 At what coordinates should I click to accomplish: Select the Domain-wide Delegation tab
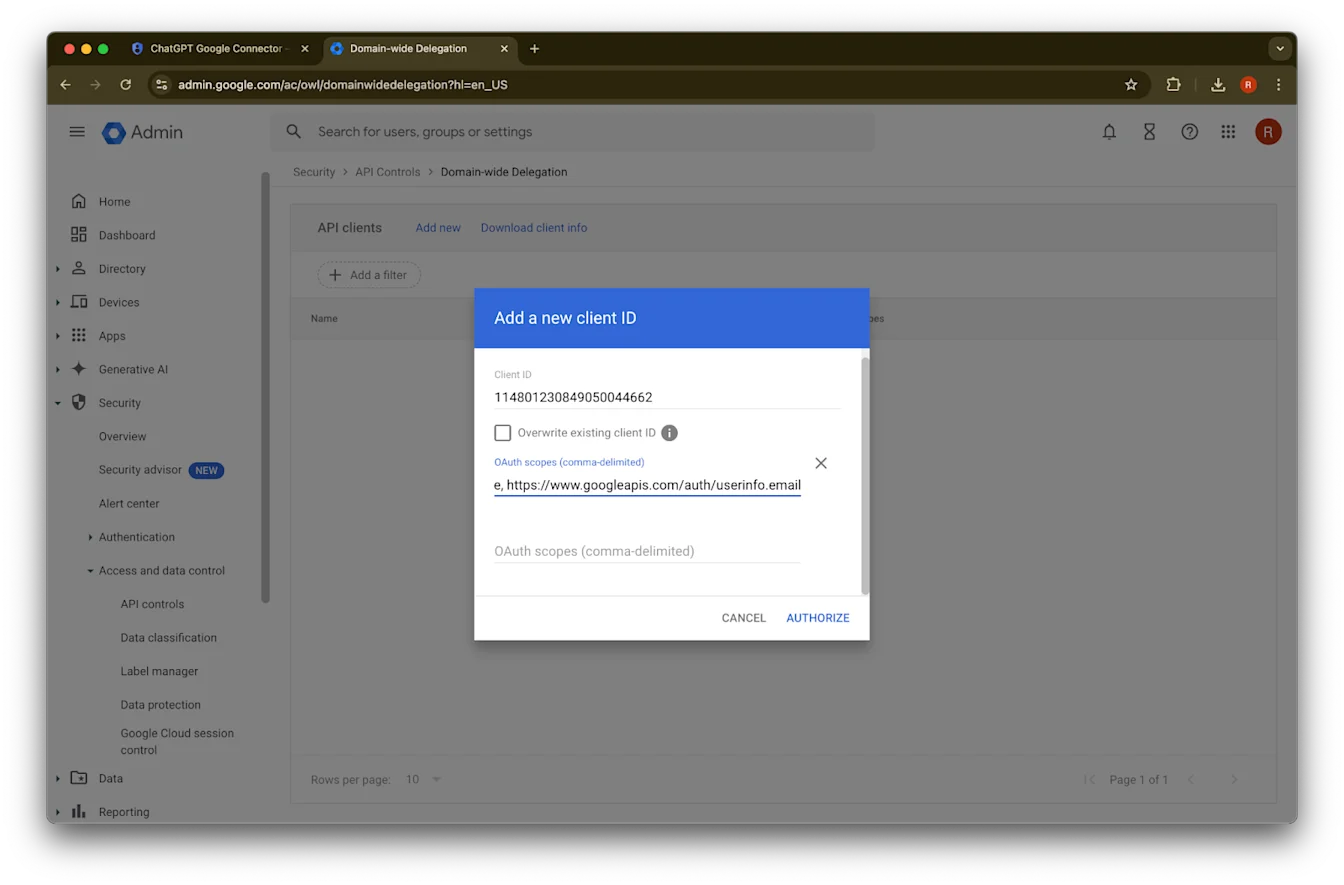pos(419,48)
